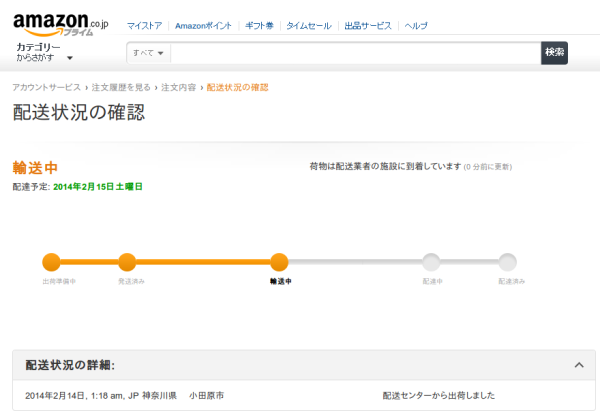Navigate to 注文内容 breadcrumb
600x415 pixels.
[179, 88]
